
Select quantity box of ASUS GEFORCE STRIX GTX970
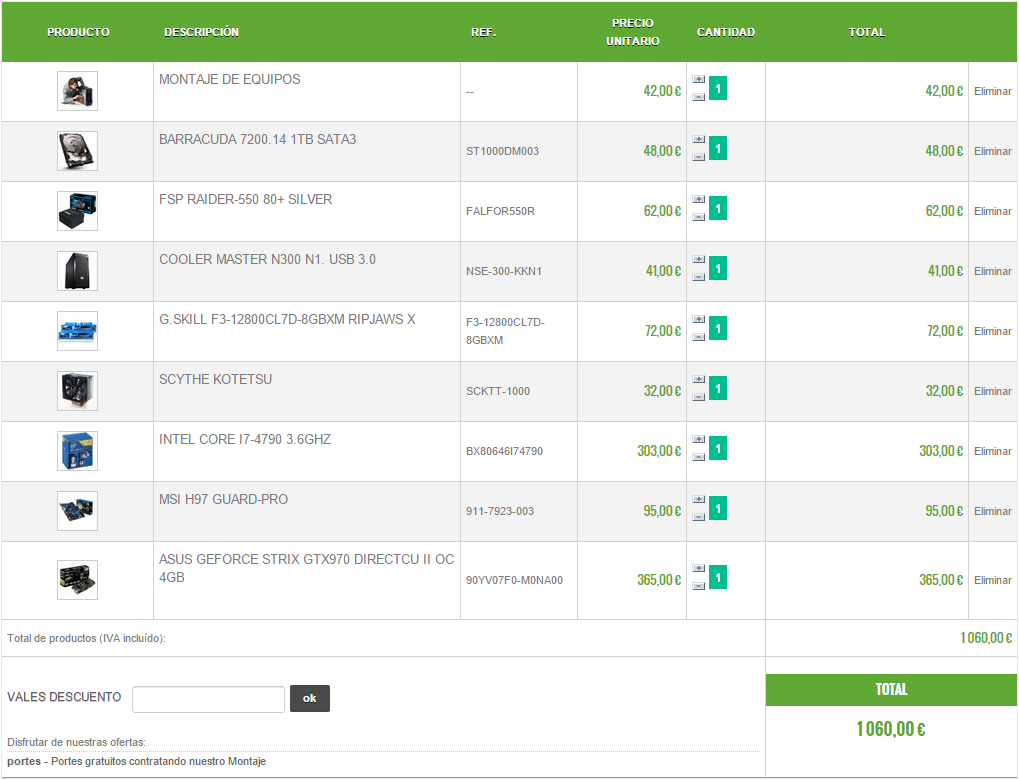point(718,577)
